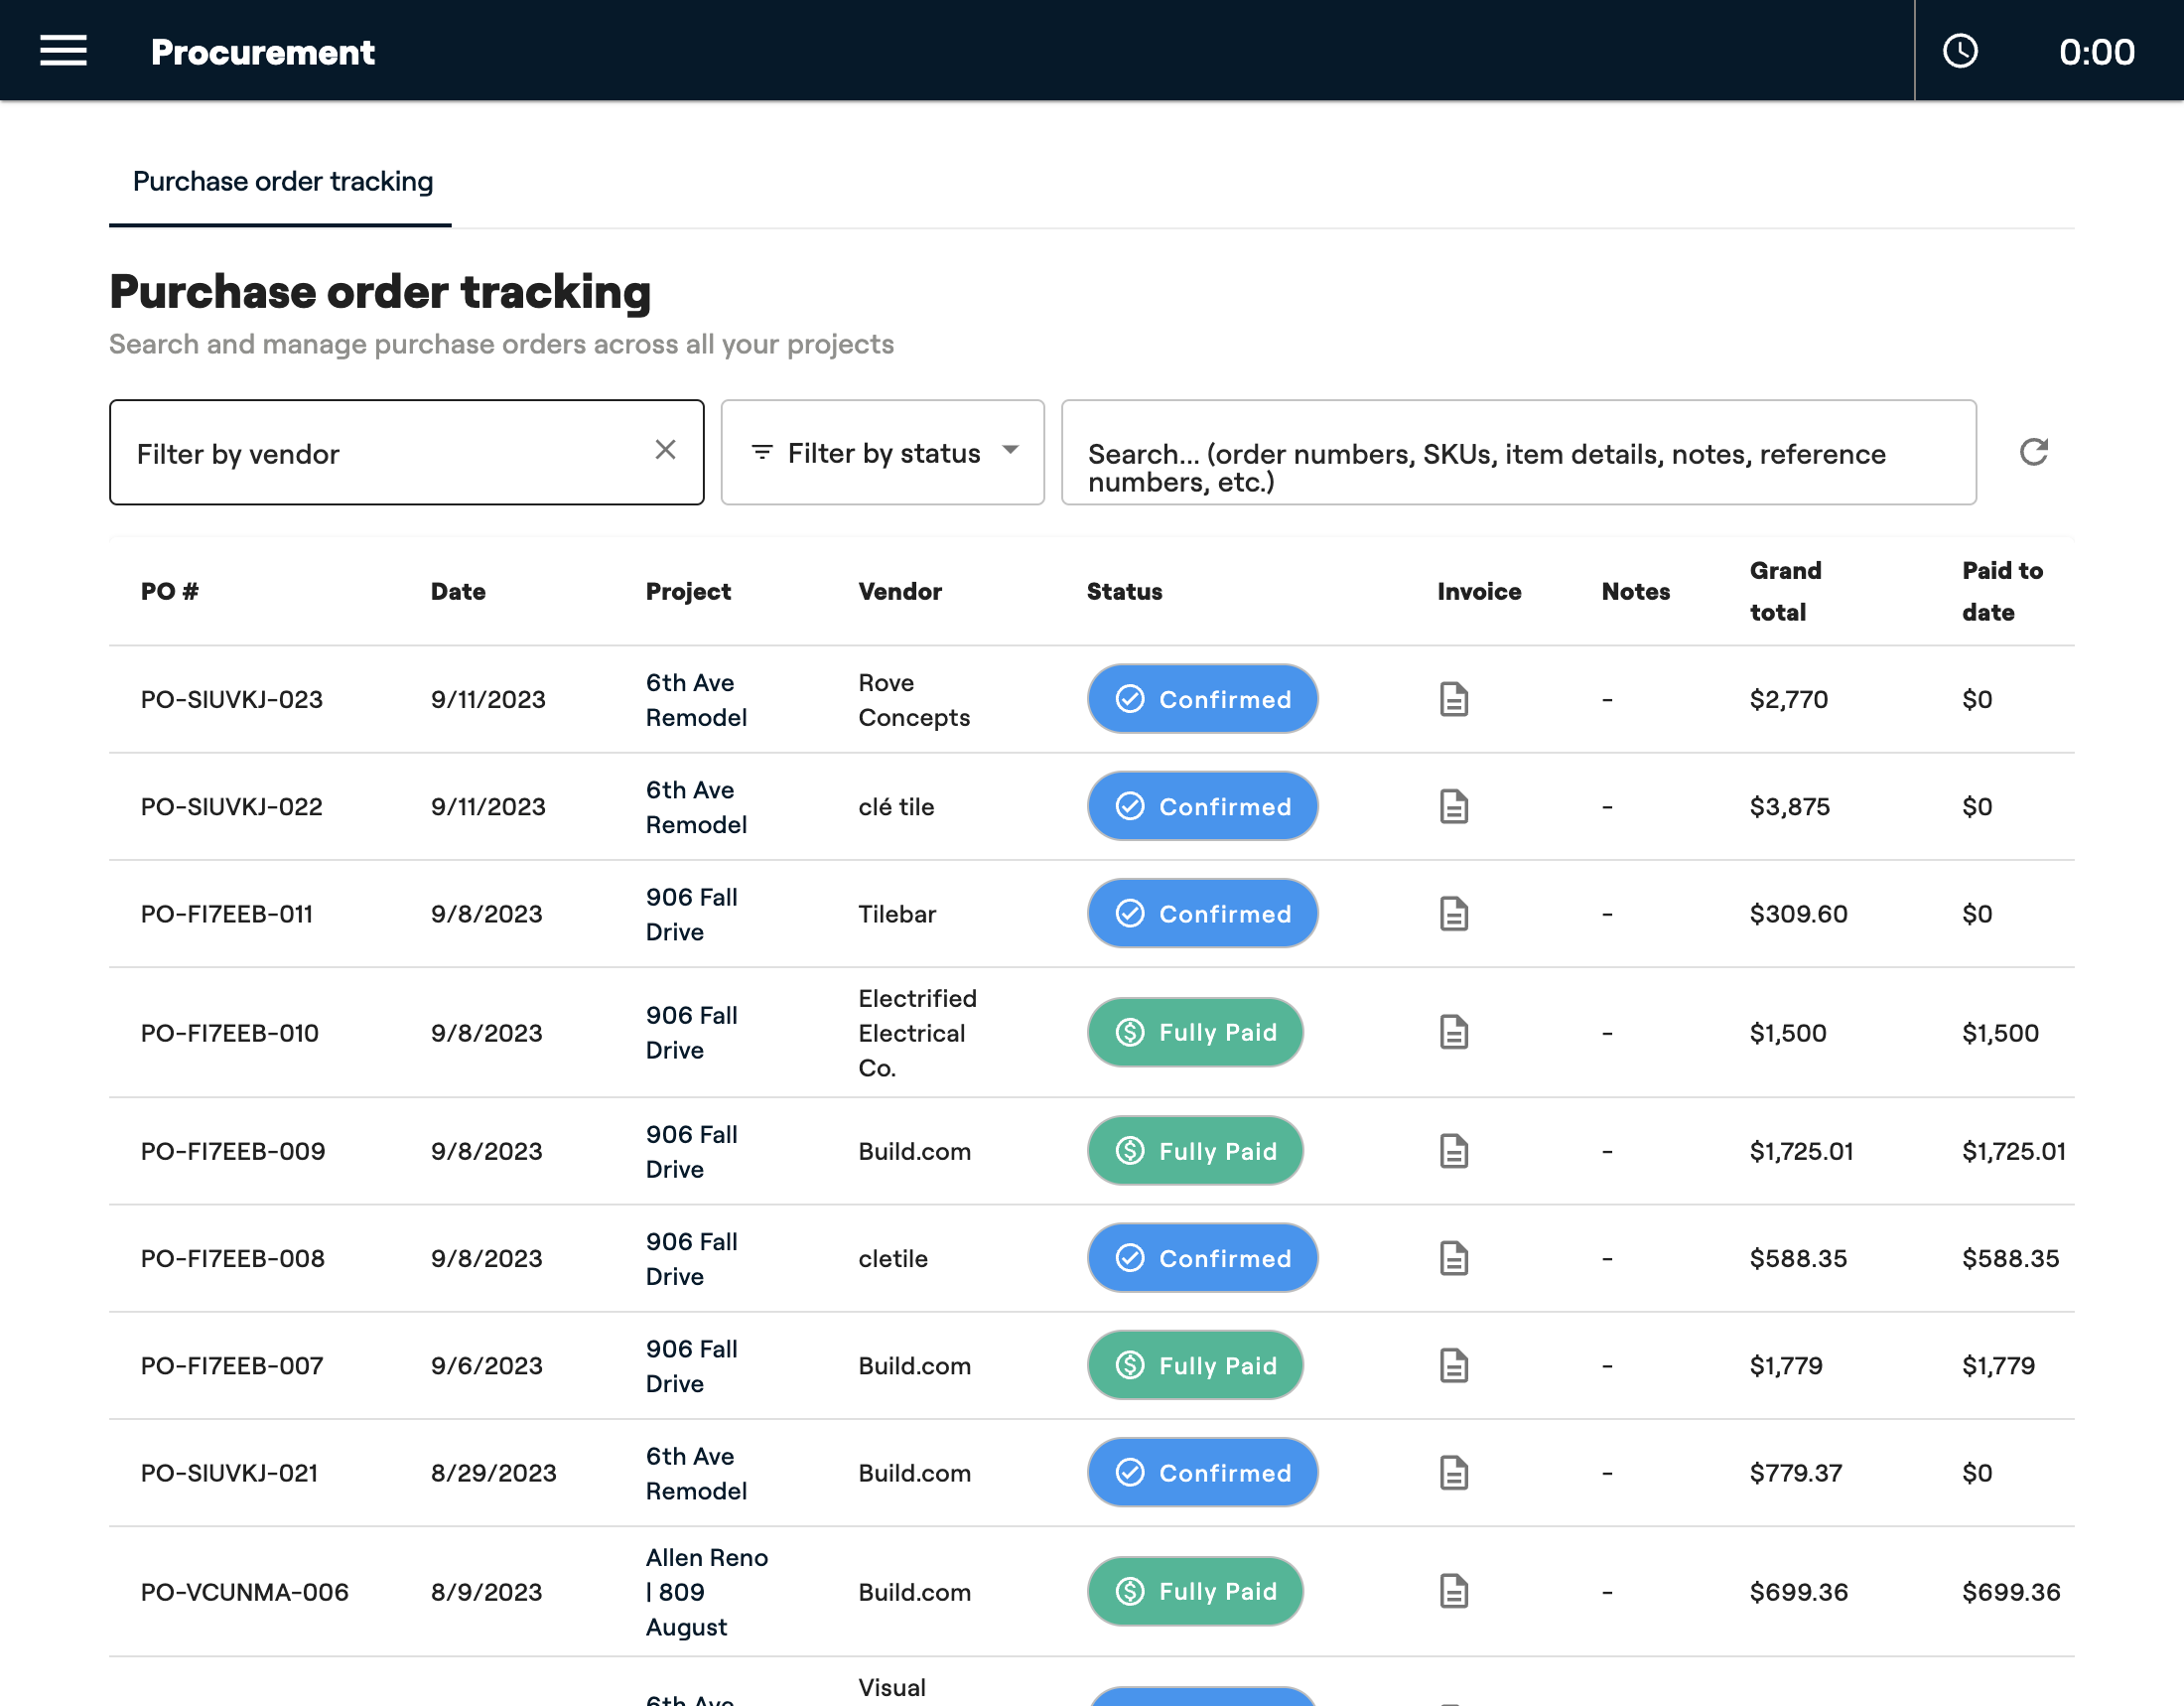
Task: Click the Vendor column header
Action: point(900,591)
